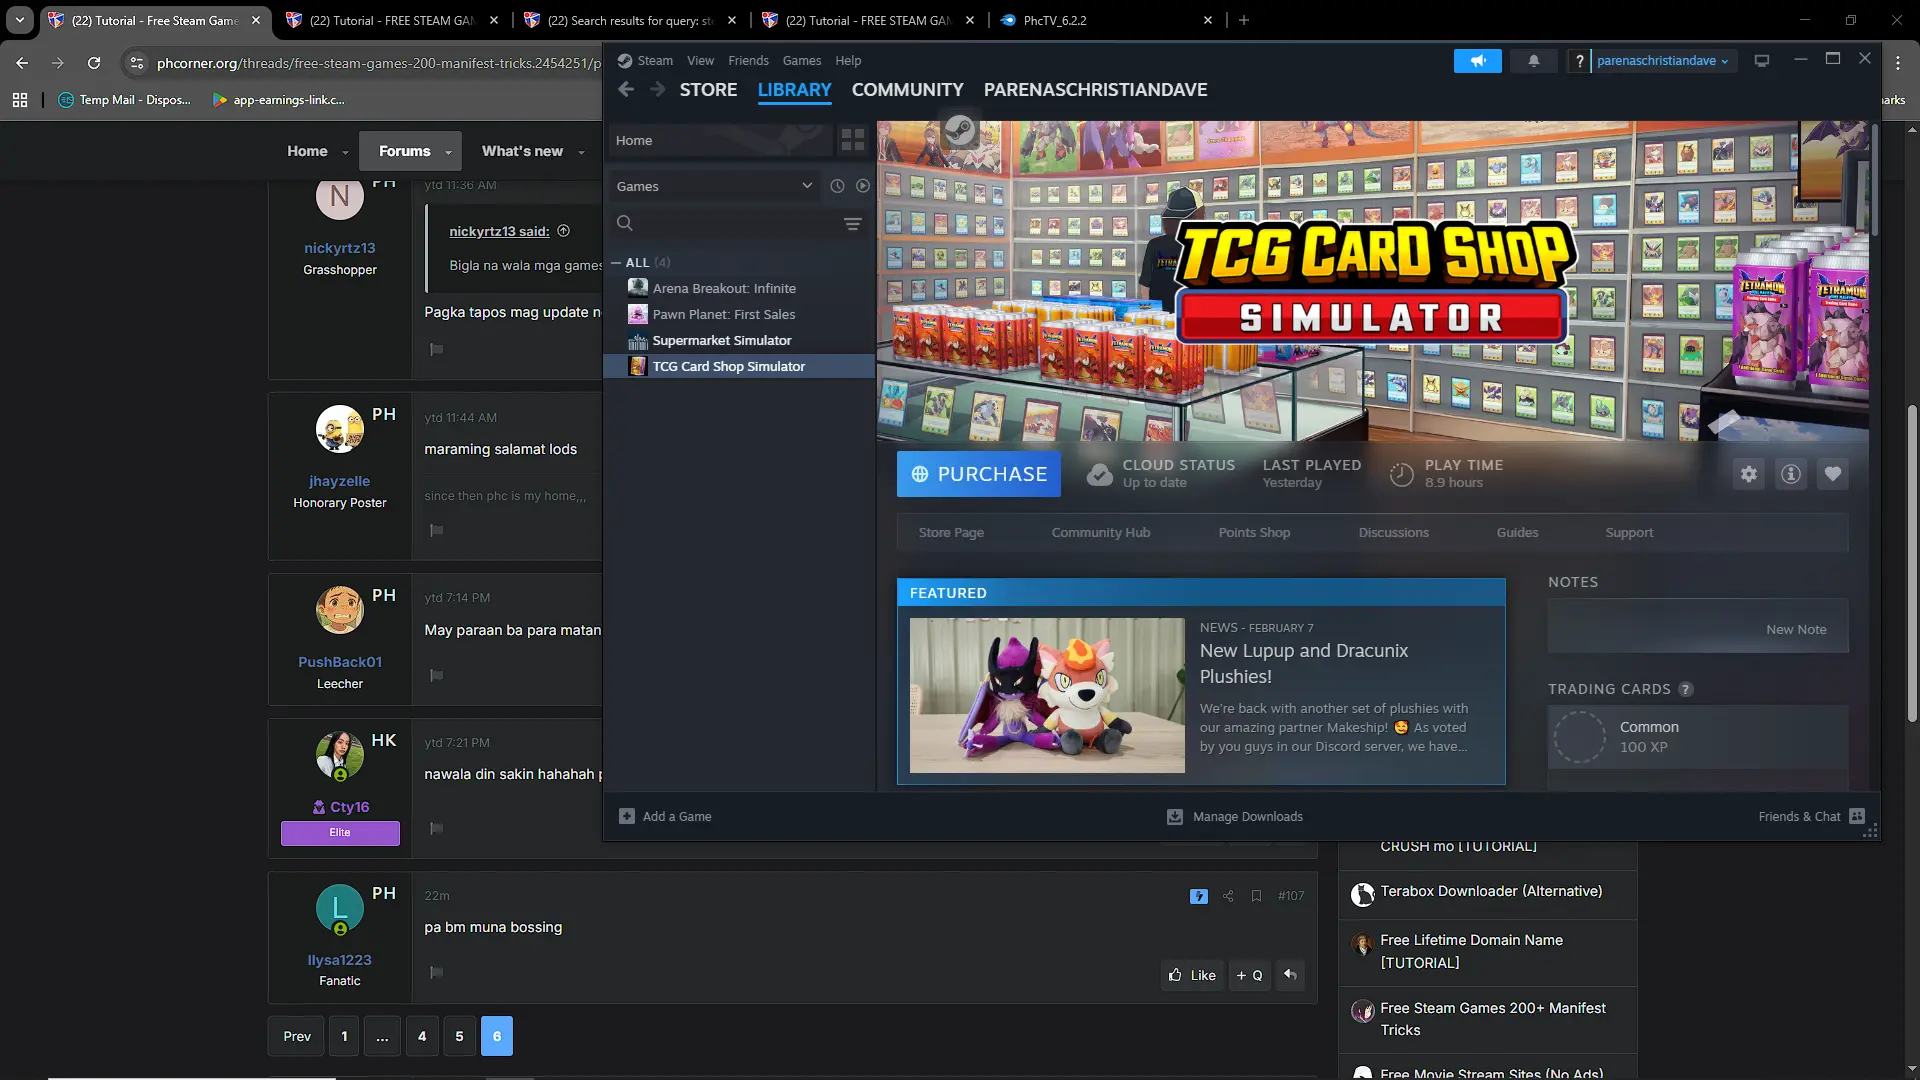Screen dimensions: 1920x1080
Task: Open Steam notifications bell
Action: point(1533,61)
